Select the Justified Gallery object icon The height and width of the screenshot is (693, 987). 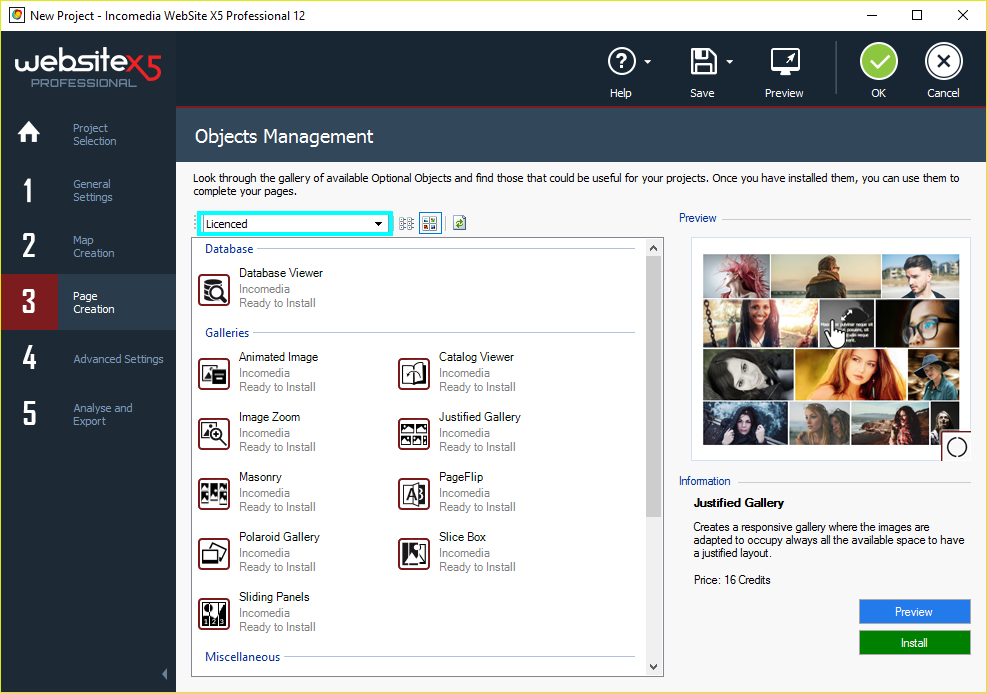[x=414, y=434]
